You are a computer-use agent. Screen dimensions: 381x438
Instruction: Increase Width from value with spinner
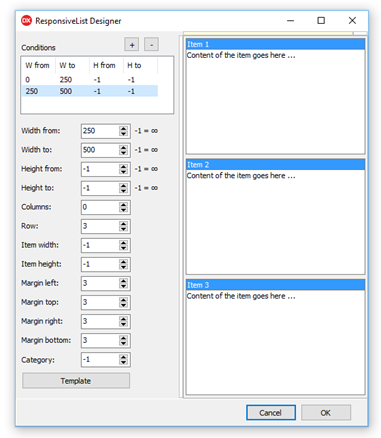pos(124,128)
